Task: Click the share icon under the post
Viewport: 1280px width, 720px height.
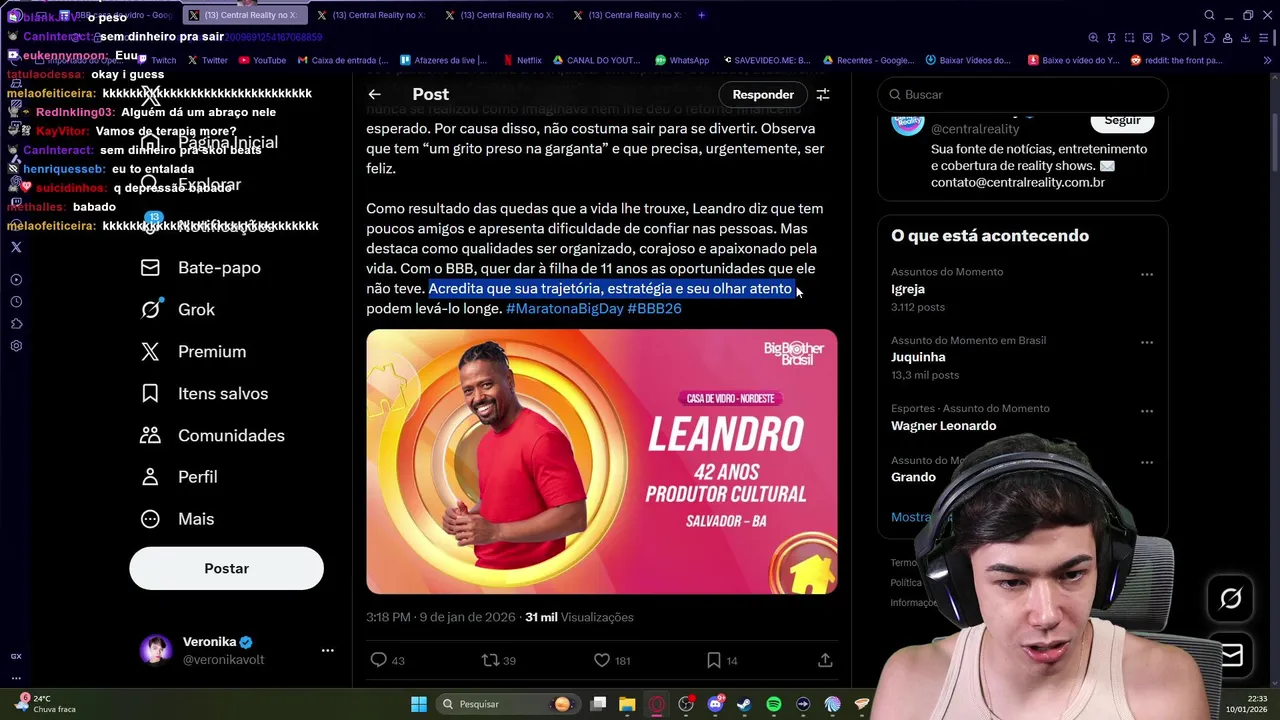Action: 825,660
